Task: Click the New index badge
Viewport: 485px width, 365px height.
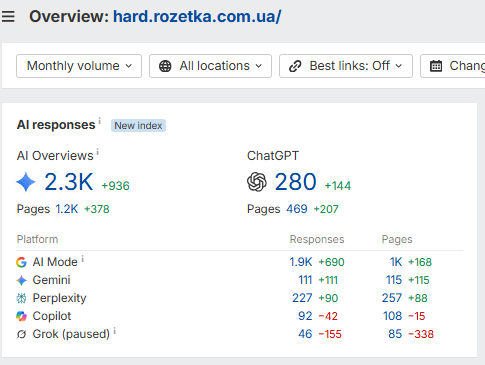Action: coord(138,126)
